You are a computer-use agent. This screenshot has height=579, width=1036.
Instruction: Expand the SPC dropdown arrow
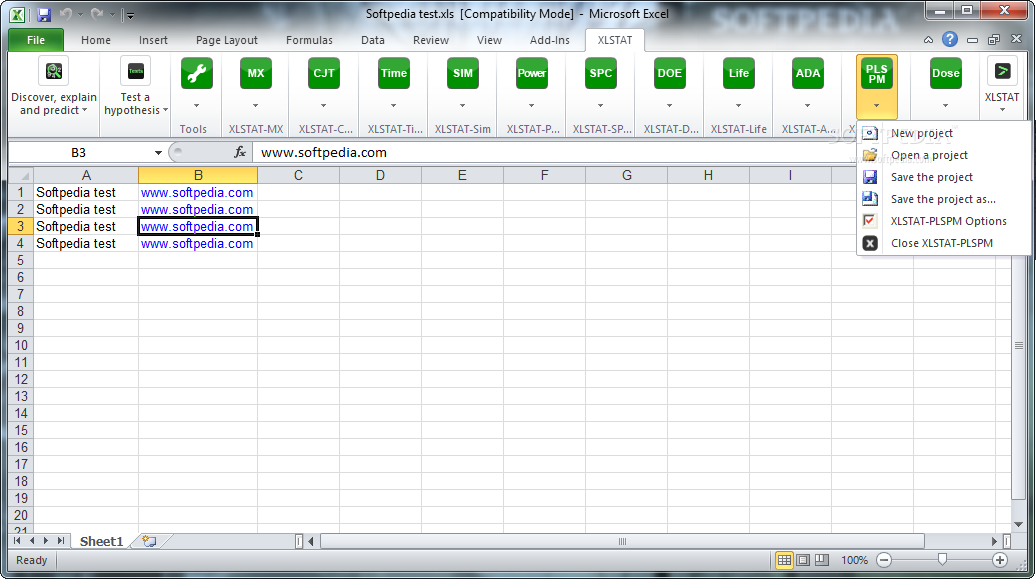[601, 106]
